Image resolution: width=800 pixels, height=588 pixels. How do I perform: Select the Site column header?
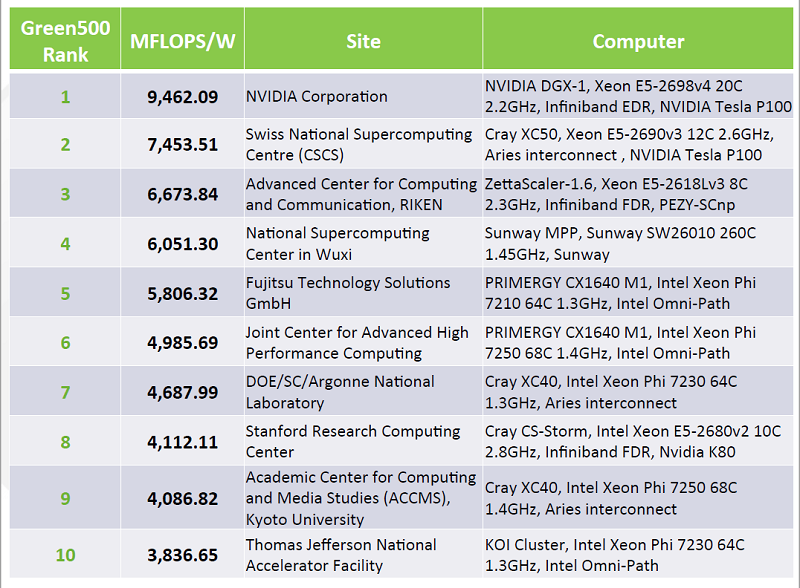(363, 38)
